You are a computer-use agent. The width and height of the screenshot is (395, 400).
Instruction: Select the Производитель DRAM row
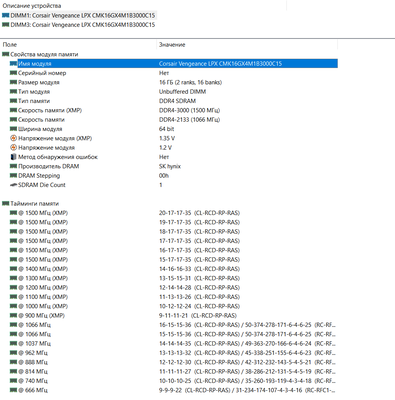(173, 166)
